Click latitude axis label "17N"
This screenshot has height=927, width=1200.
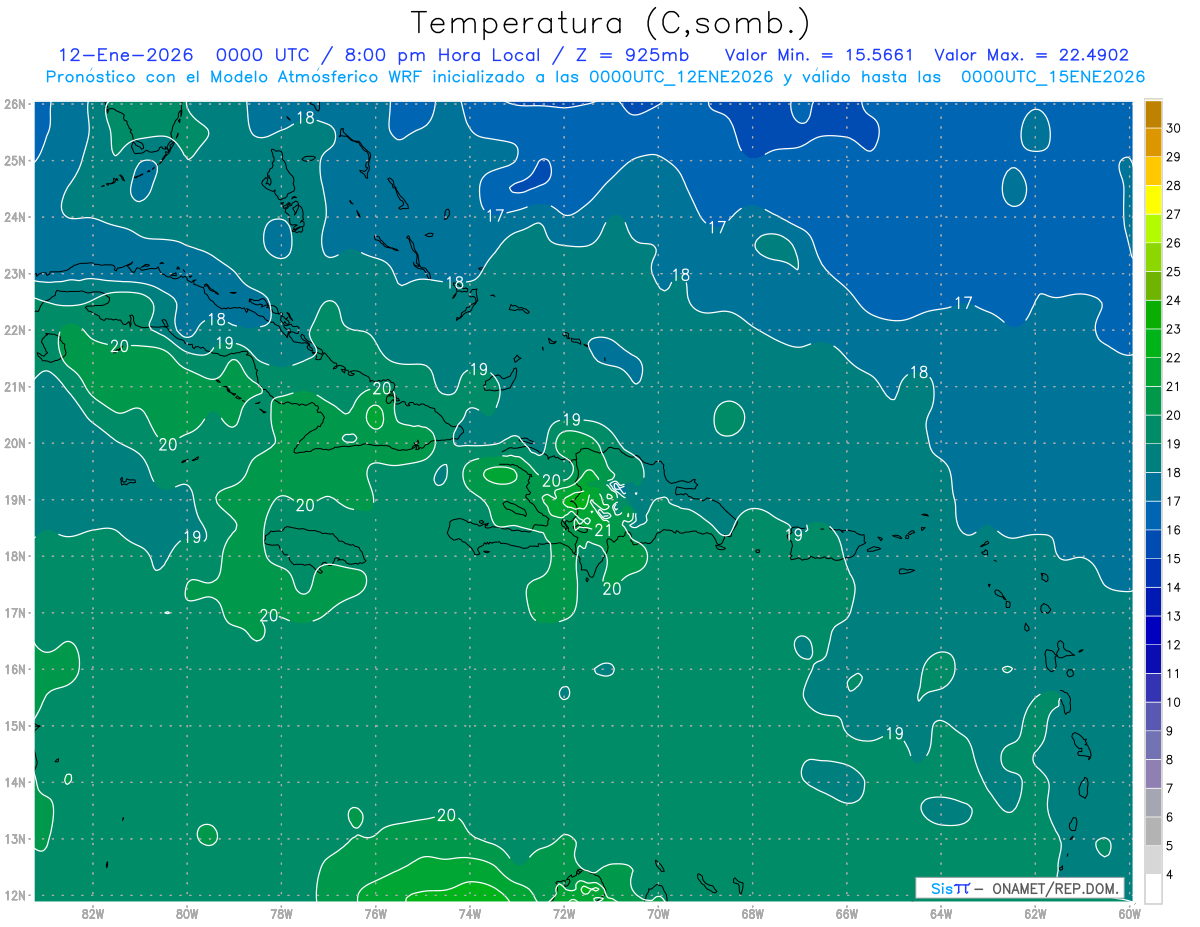click(x=14, y=612)
